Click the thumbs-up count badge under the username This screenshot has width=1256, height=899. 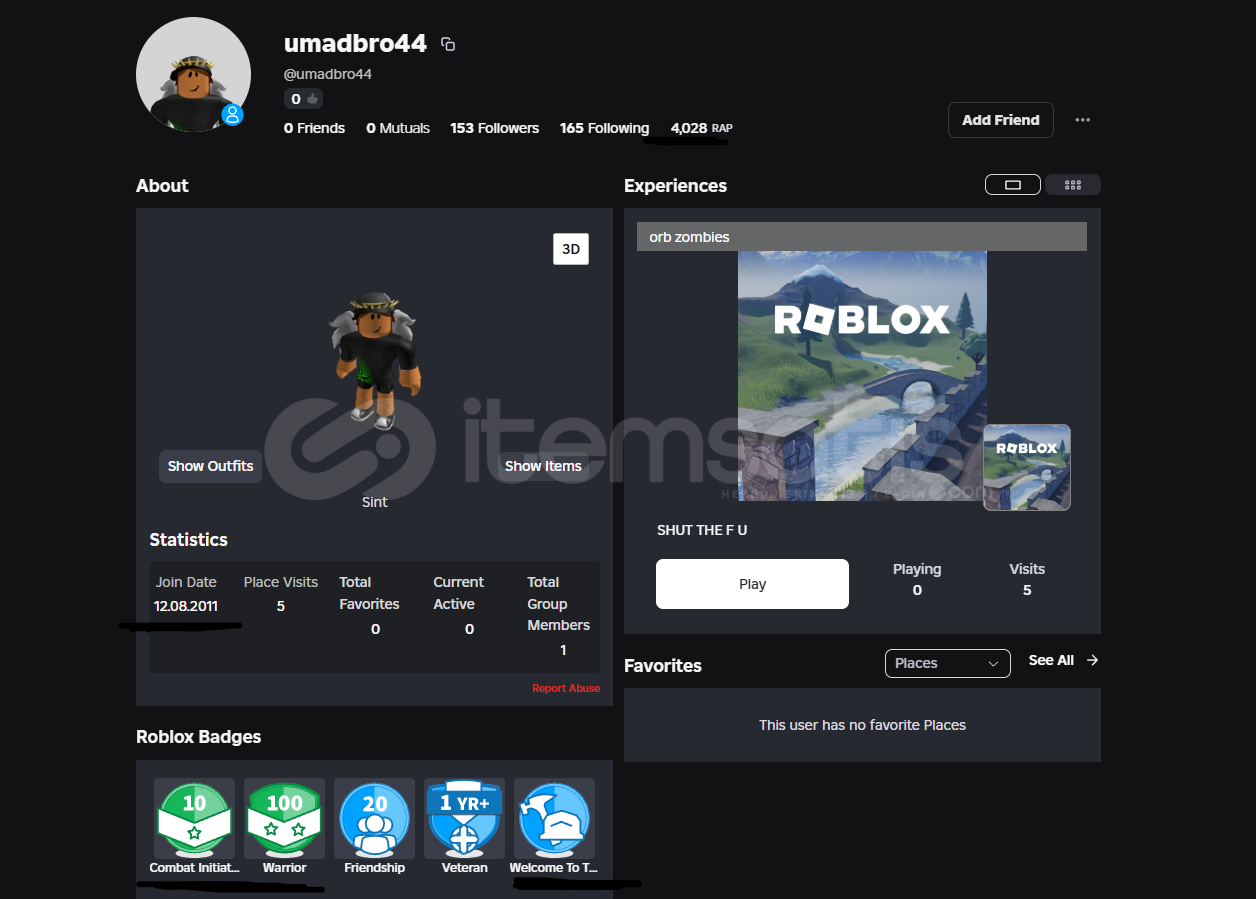tap(303, 99)
